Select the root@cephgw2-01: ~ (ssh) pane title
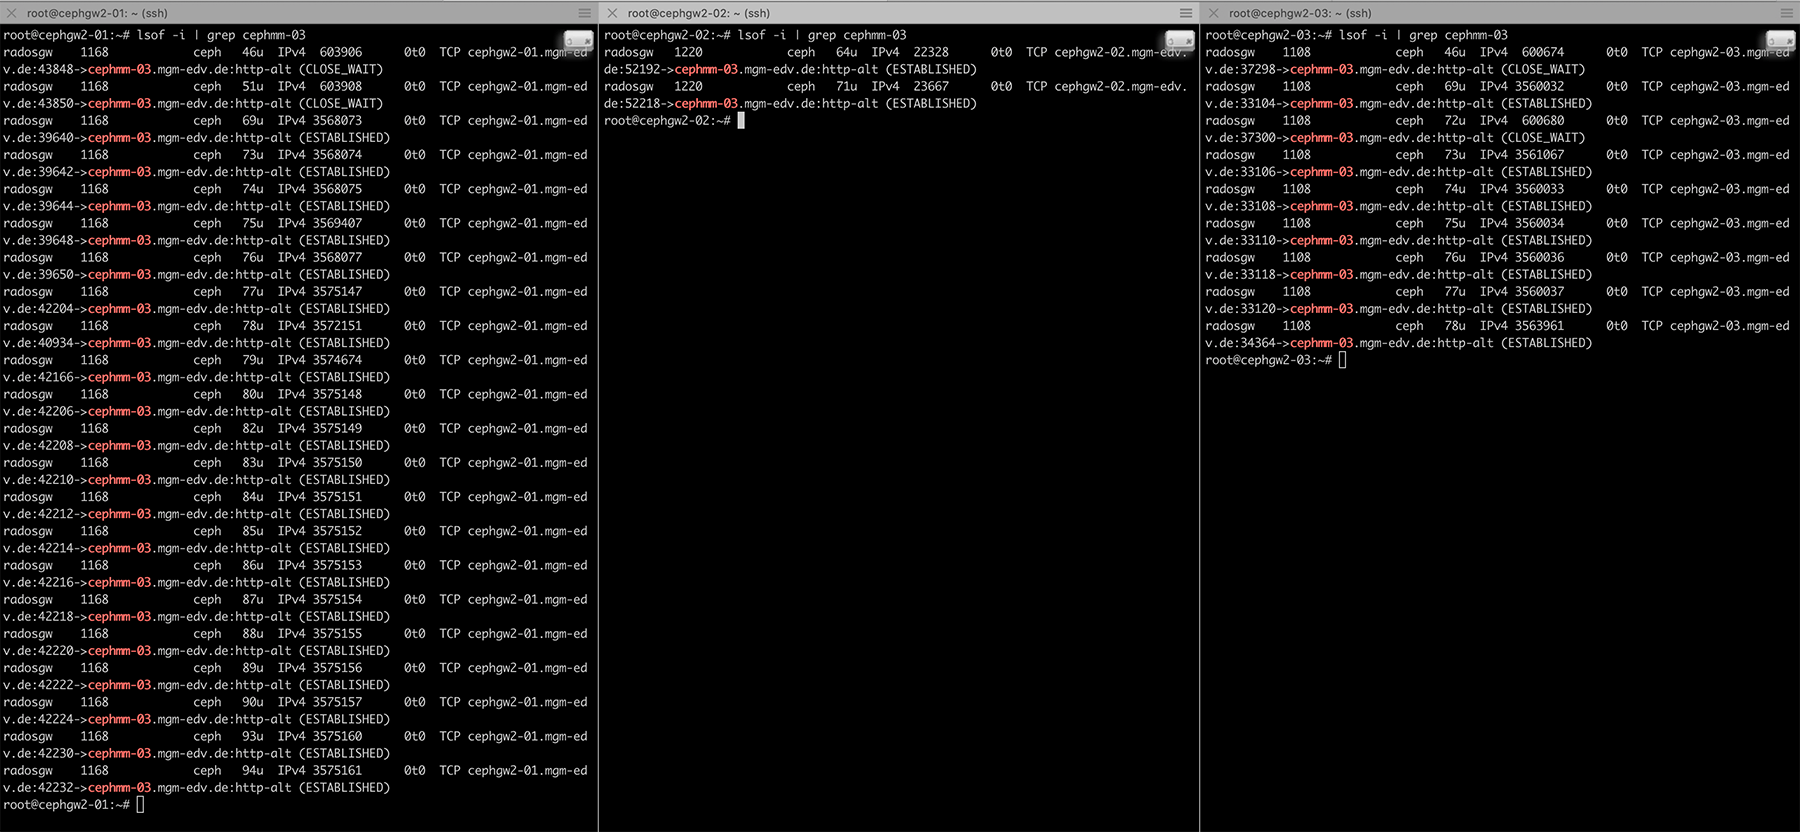This screenshot has height=832, width=1800. click(97, 13)
